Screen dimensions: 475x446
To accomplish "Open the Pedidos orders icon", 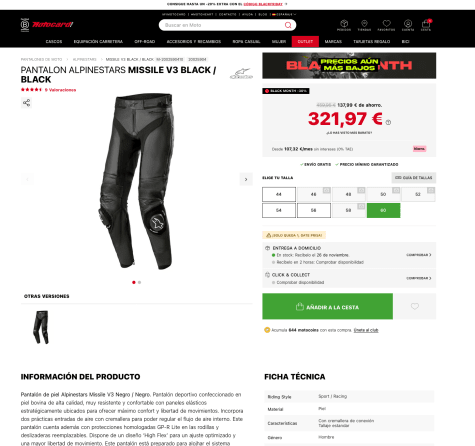I will point(344,25).
